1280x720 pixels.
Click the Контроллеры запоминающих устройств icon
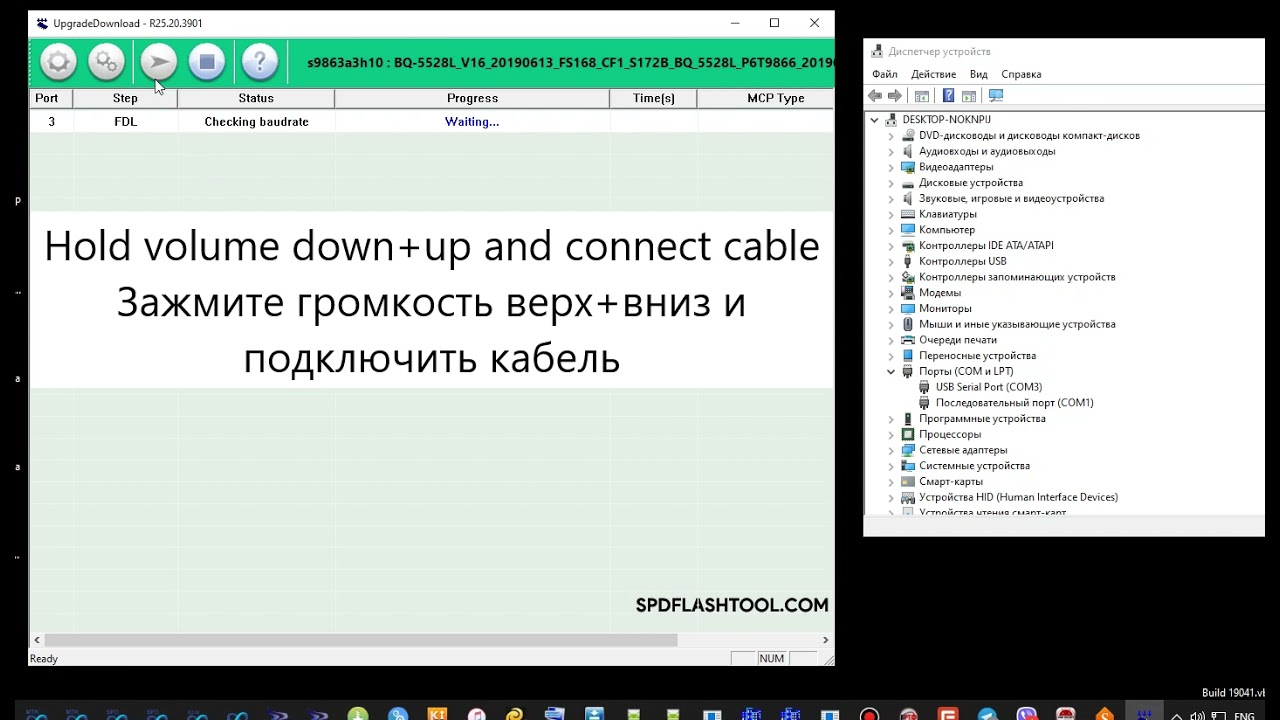tap(908, 277)
